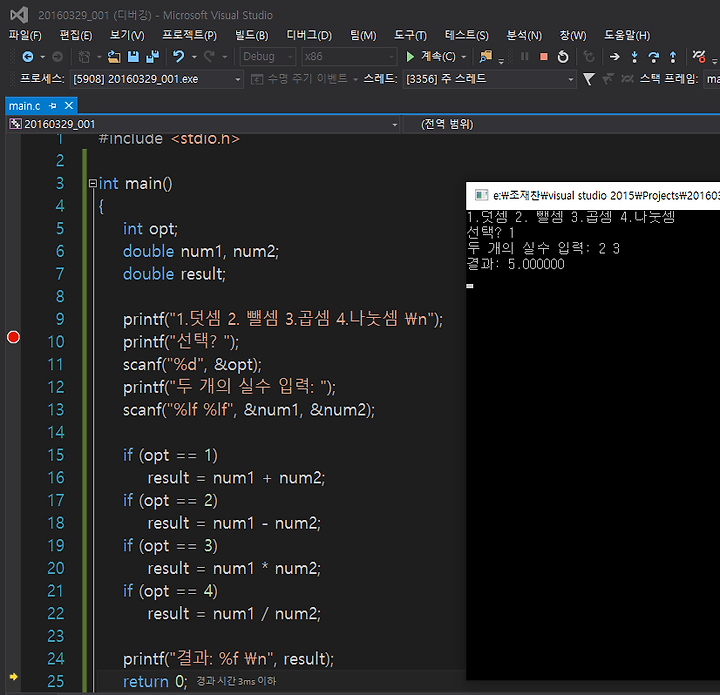Toggle the red breakpoint on line 10
The width and height of the screenshot is (720, 695).
[13, 337]
